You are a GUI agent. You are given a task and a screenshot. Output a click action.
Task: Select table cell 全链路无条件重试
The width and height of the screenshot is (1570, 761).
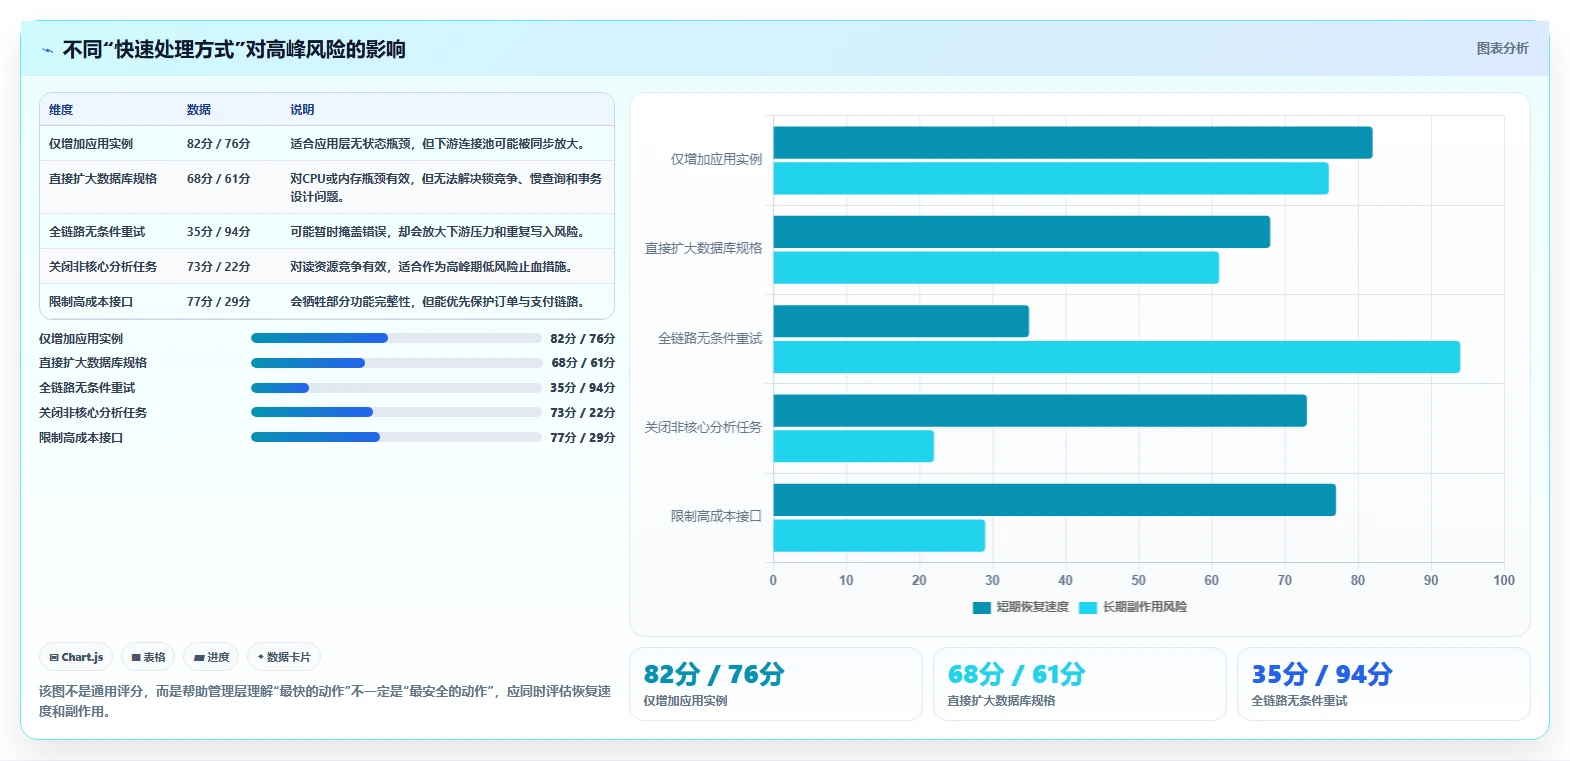[97, 232]
